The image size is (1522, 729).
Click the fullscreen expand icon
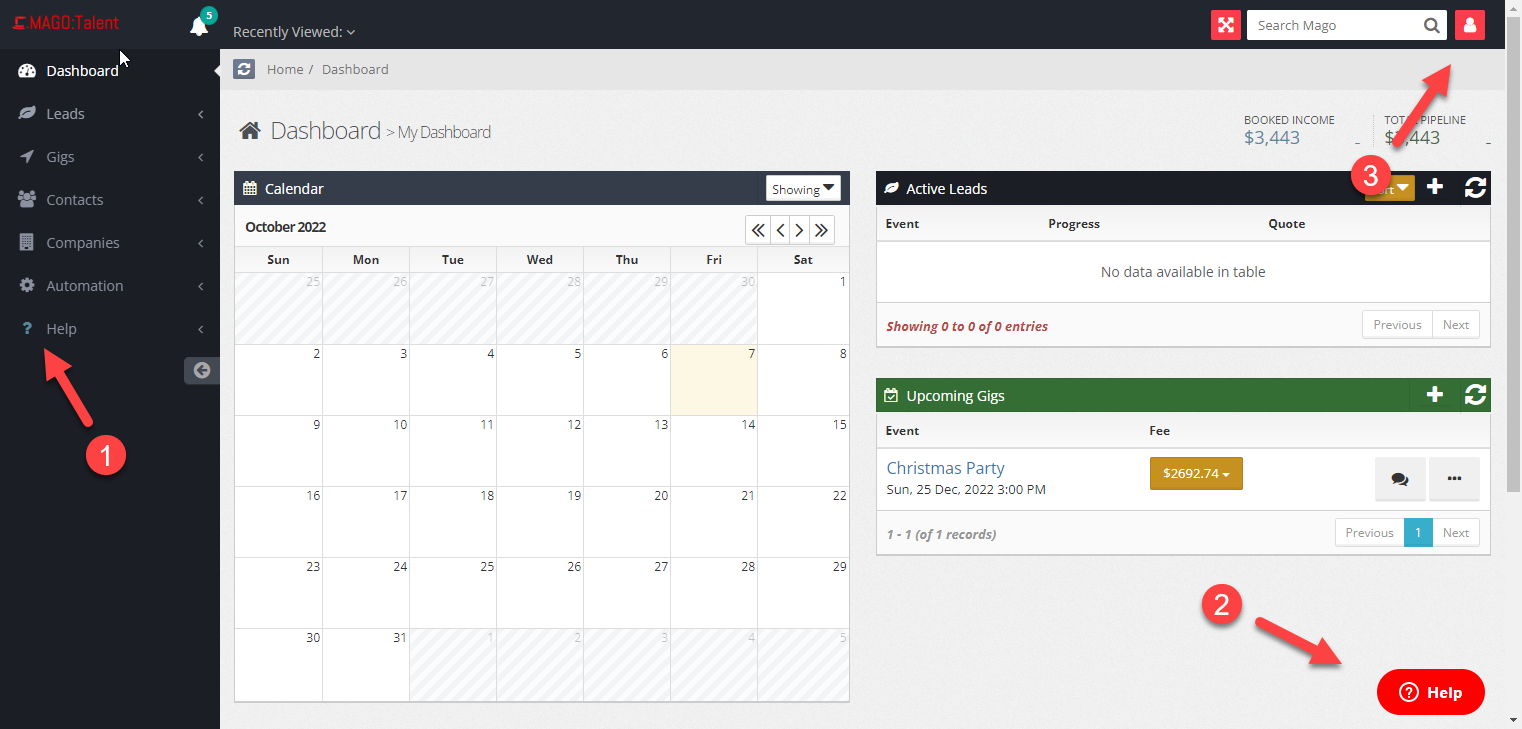(x=1225, y=25)
